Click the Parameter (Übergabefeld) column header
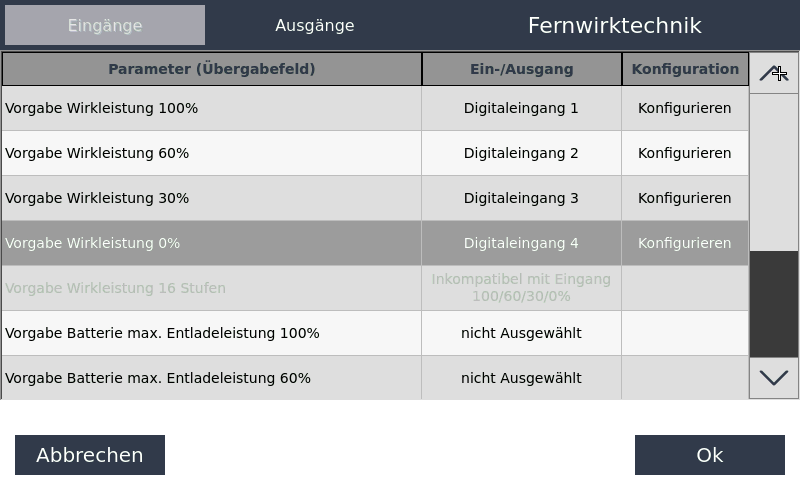The width and height of the screenshot is (800, 480). [211, 69]
